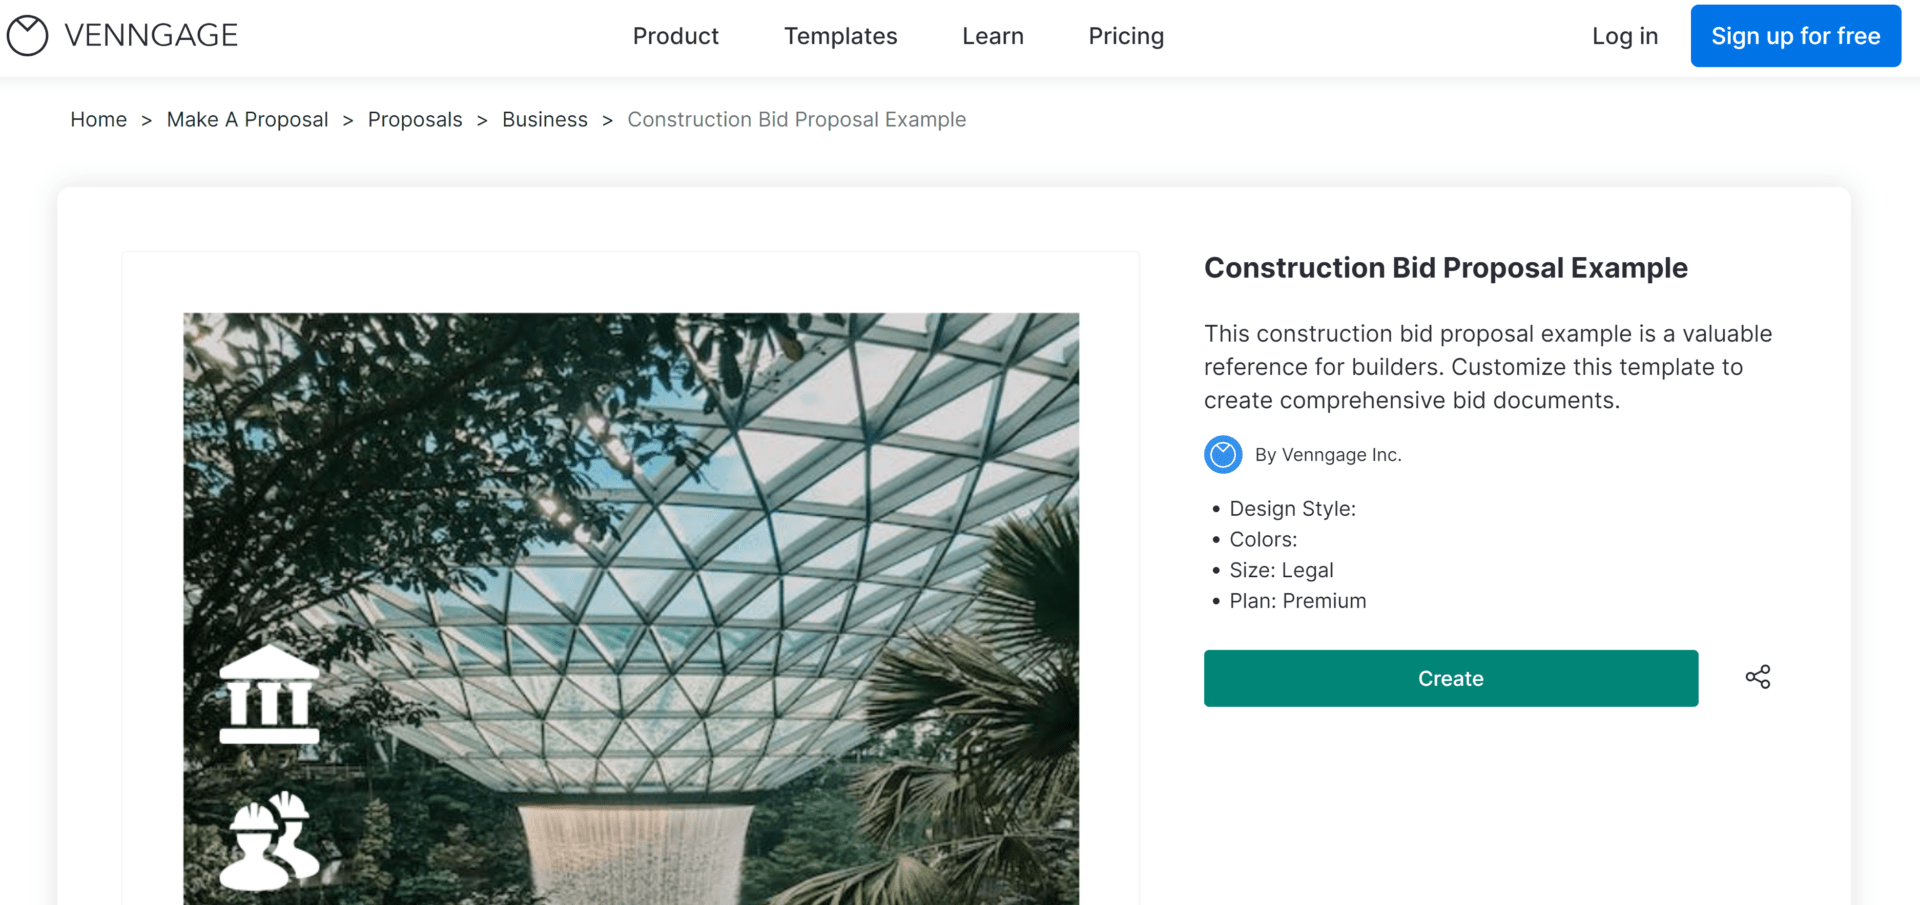Click the Venngage Inc. avatar icon
The height and width of the screenshot is (905, 1920).
tap(1222, 454)
